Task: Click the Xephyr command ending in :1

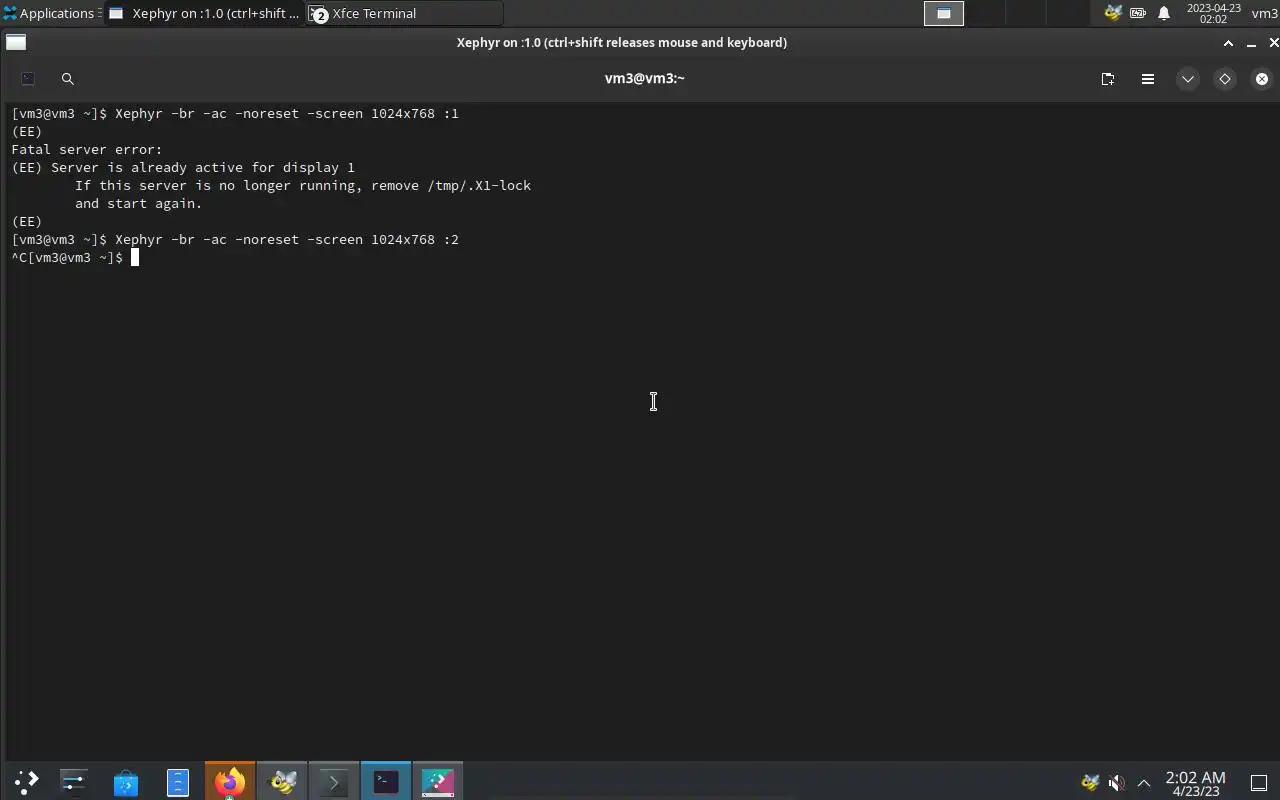Action: [287, 114]
